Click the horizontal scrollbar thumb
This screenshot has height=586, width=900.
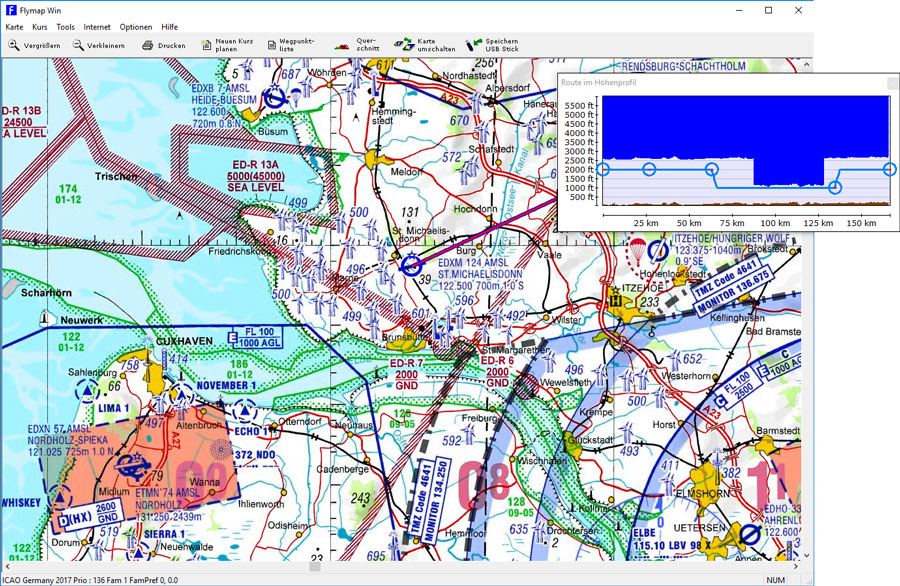315,566
